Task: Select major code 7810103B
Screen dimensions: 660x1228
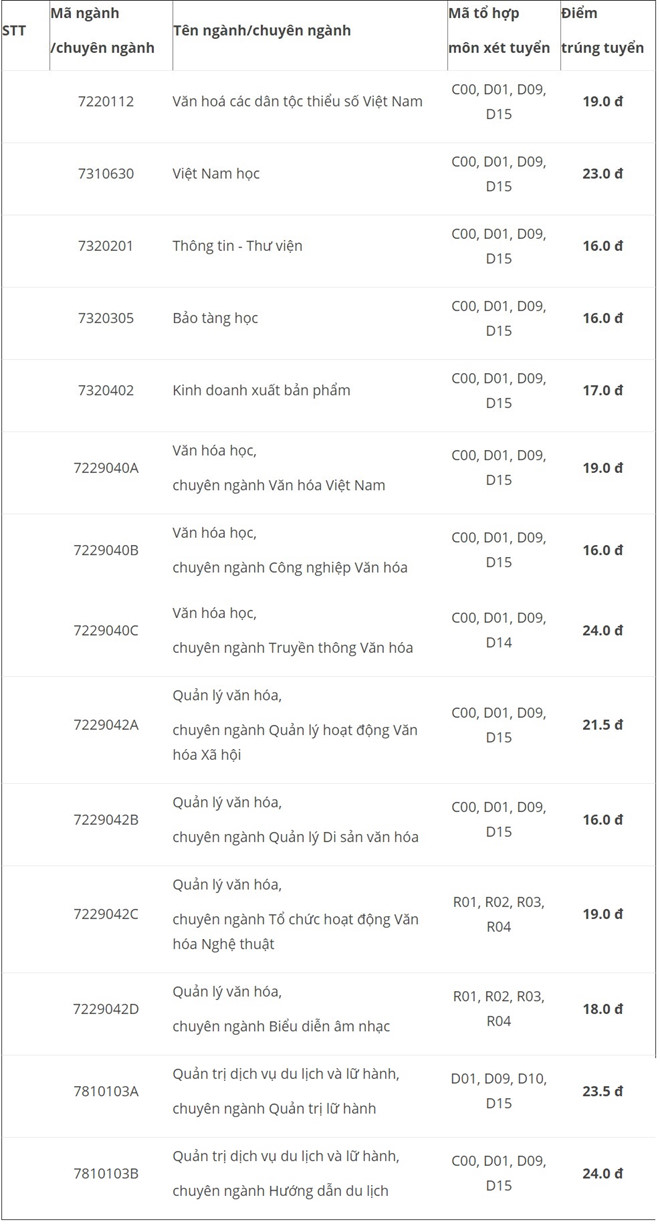Action: (x=106, y=1173)
